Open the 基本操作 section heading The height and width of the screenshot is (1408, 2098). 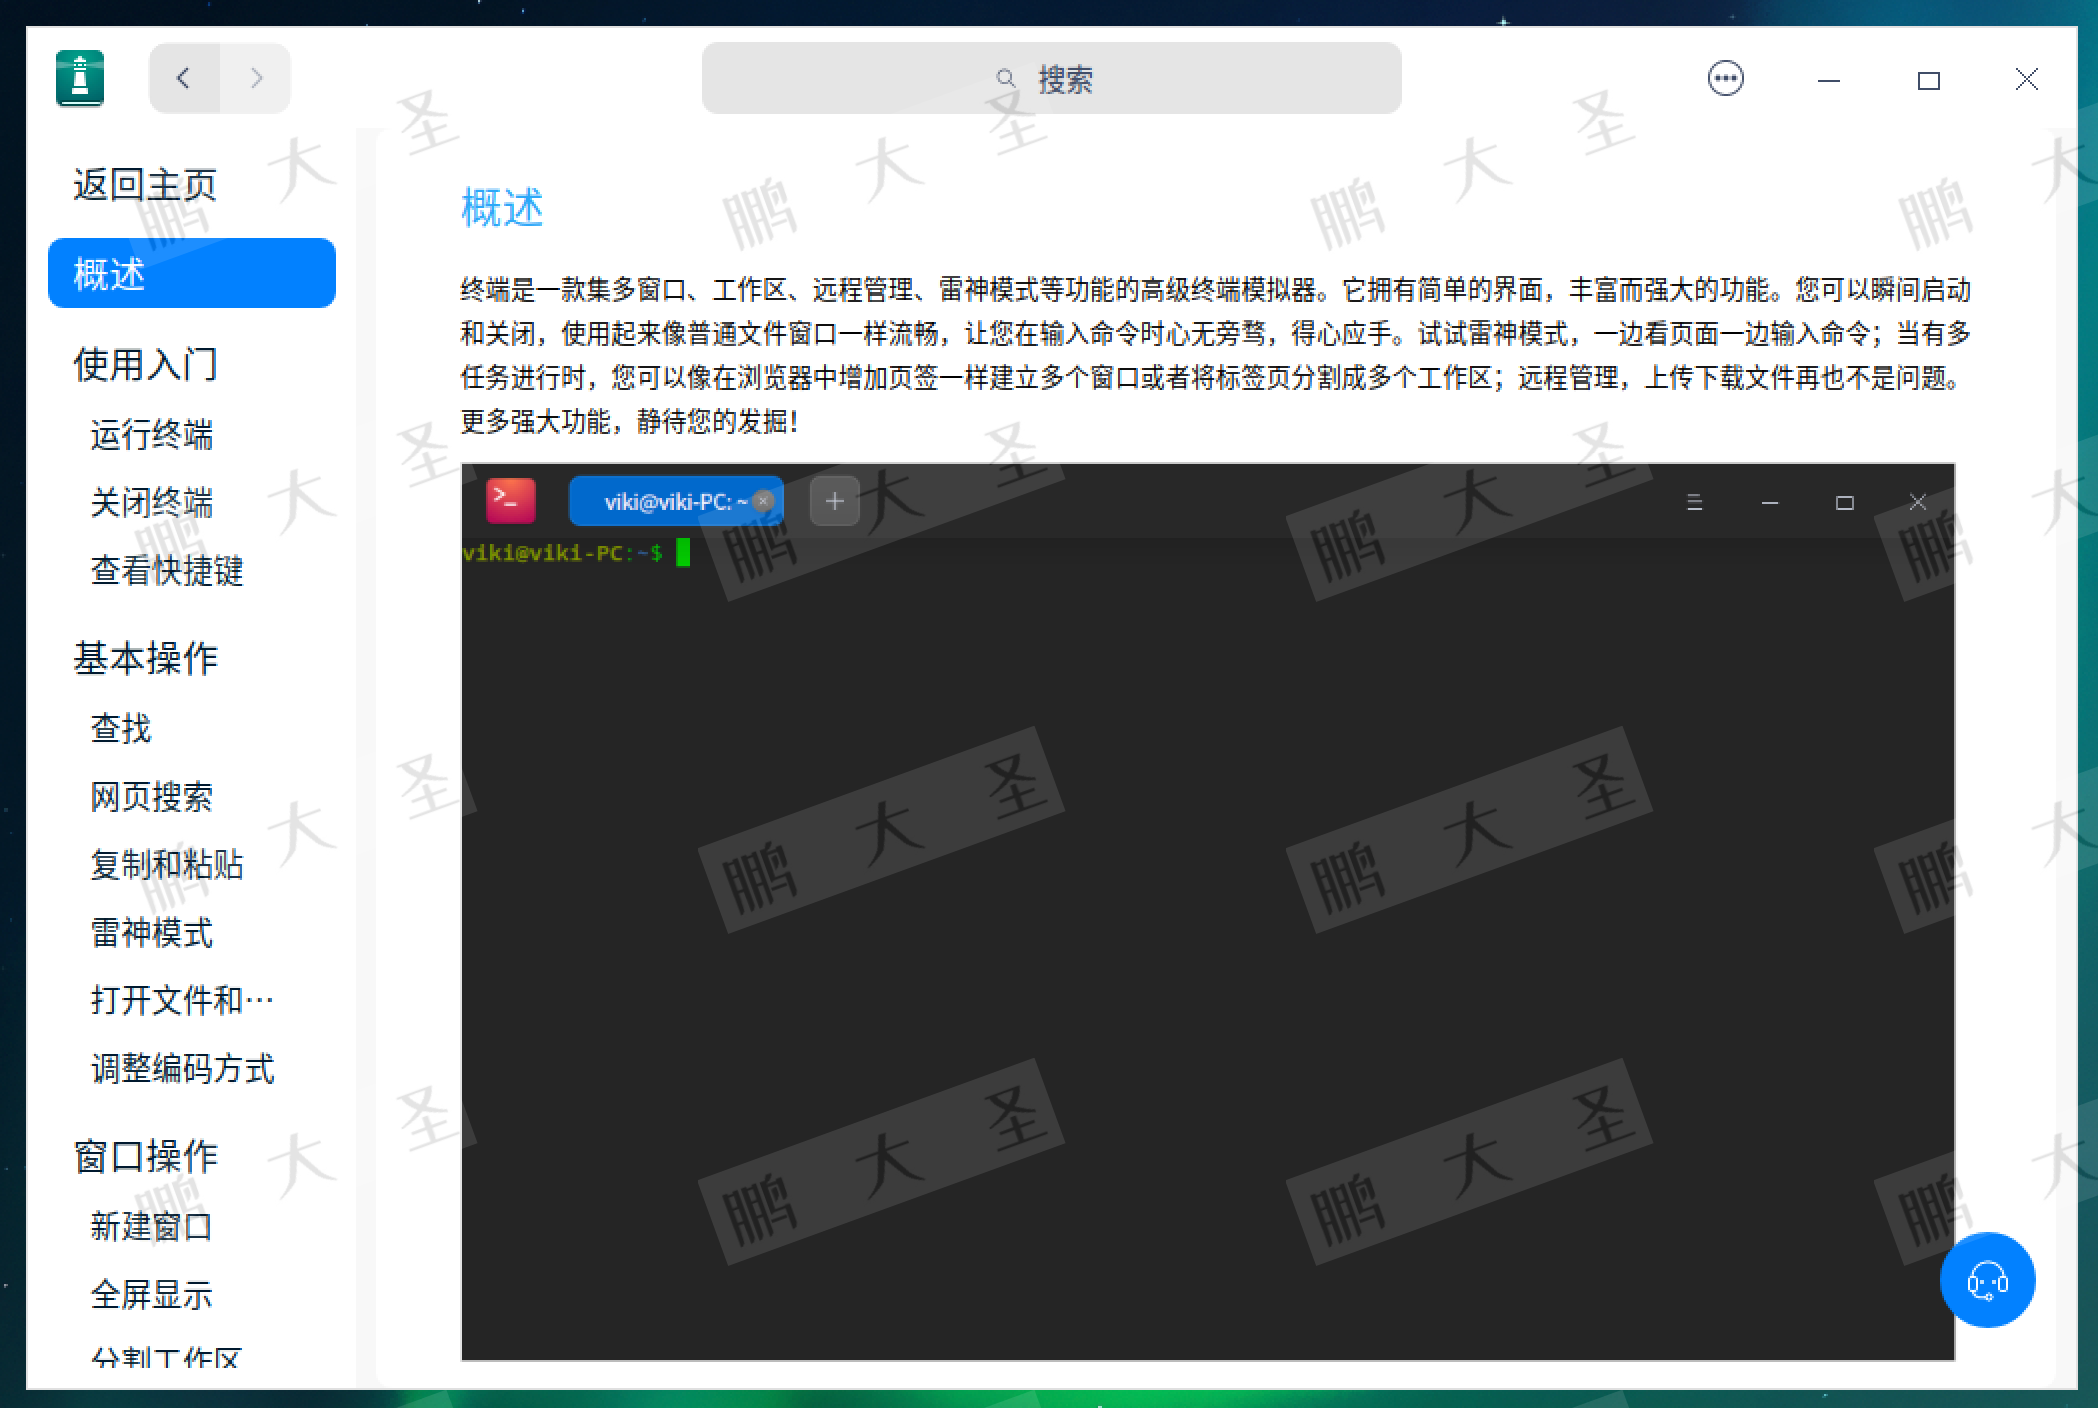(x=145, y=658)
